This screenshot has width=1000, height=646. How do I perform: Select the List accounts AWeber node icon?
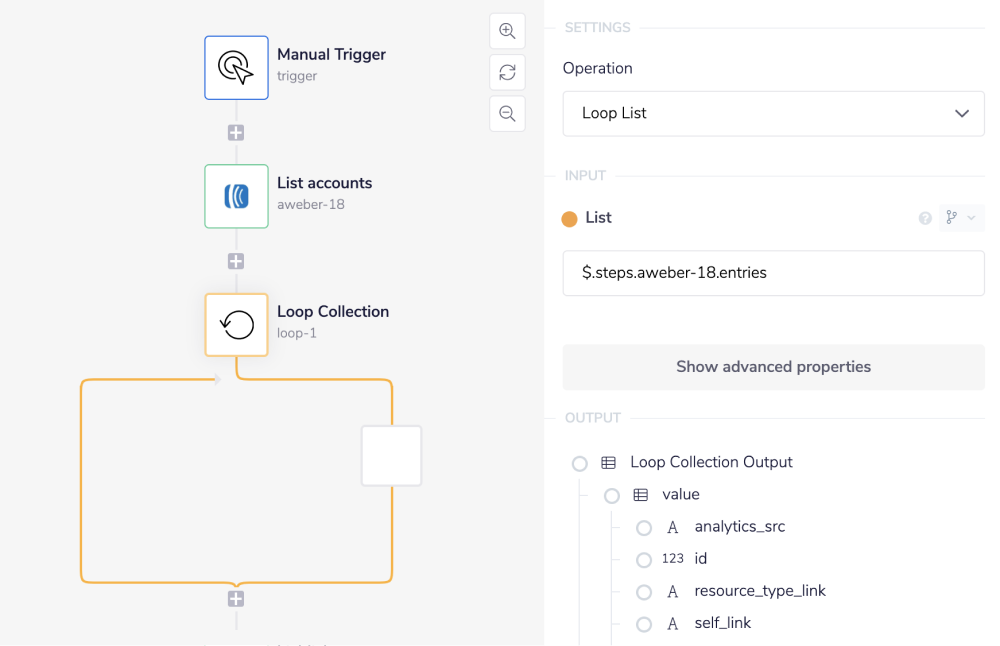(x=236, y=196)
